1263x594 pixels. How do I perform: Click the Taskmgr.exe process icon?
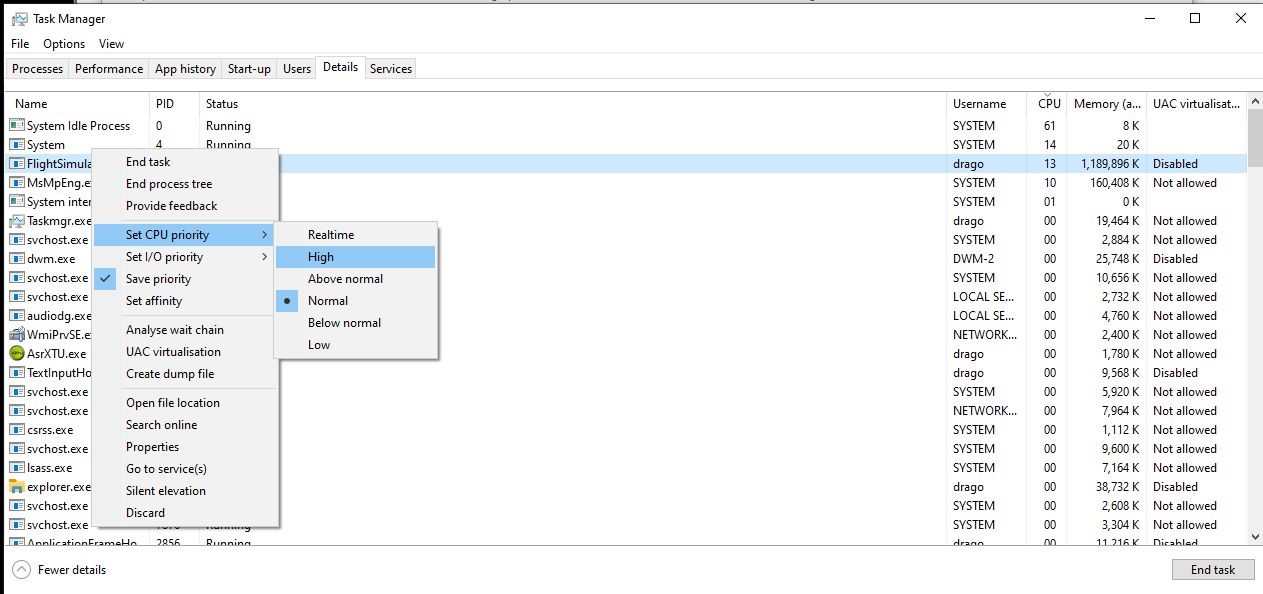point(16,220)
